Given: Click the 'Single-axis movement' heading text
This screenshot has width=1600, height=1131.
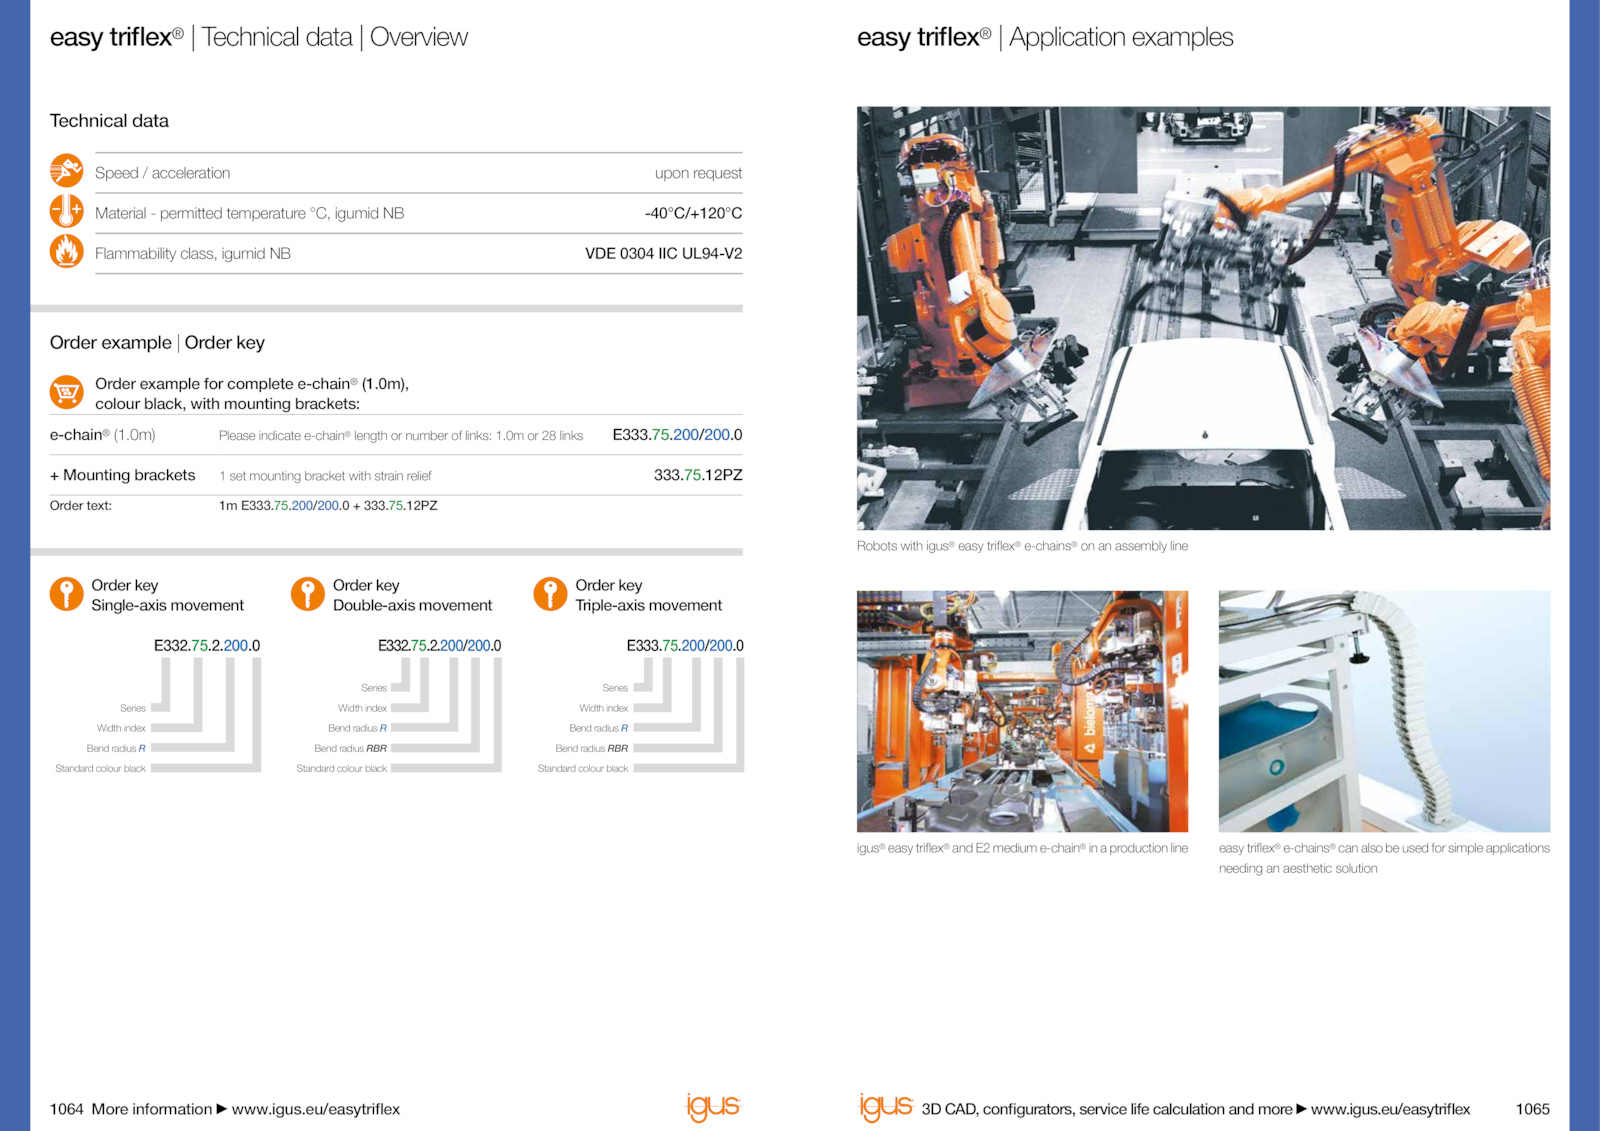Looking at the screenshot, I should coord(167,605).
